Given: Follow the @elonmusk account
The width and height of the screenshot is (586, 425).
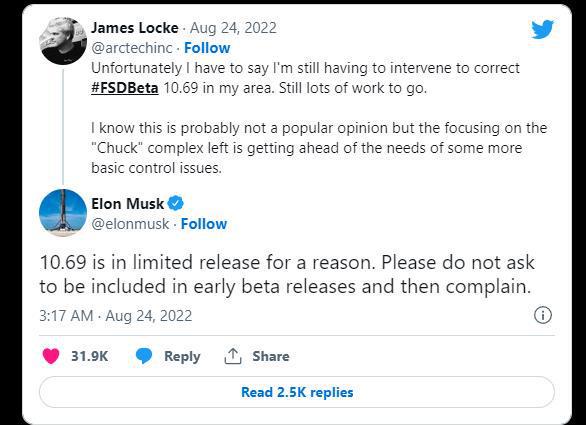Looking at the screenshot, I should [204, 224].
